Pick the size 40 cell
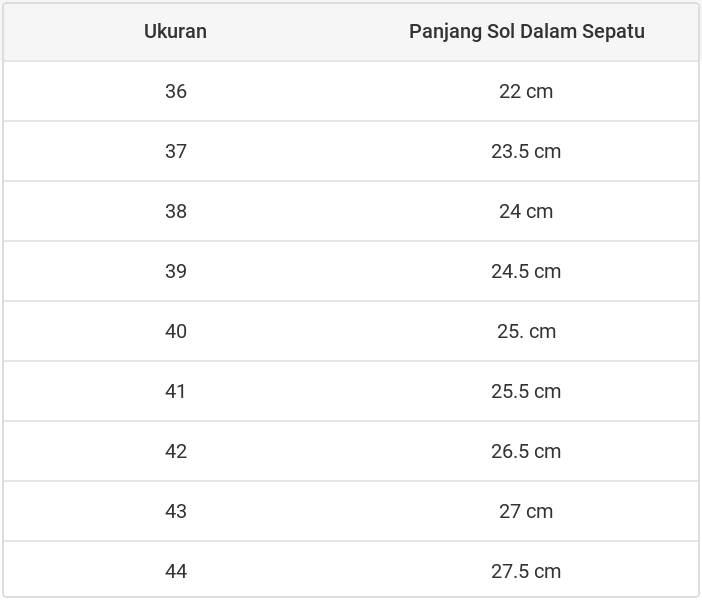Screen dimensions: 702x600 pyautogui.click(x=176, y=331)
